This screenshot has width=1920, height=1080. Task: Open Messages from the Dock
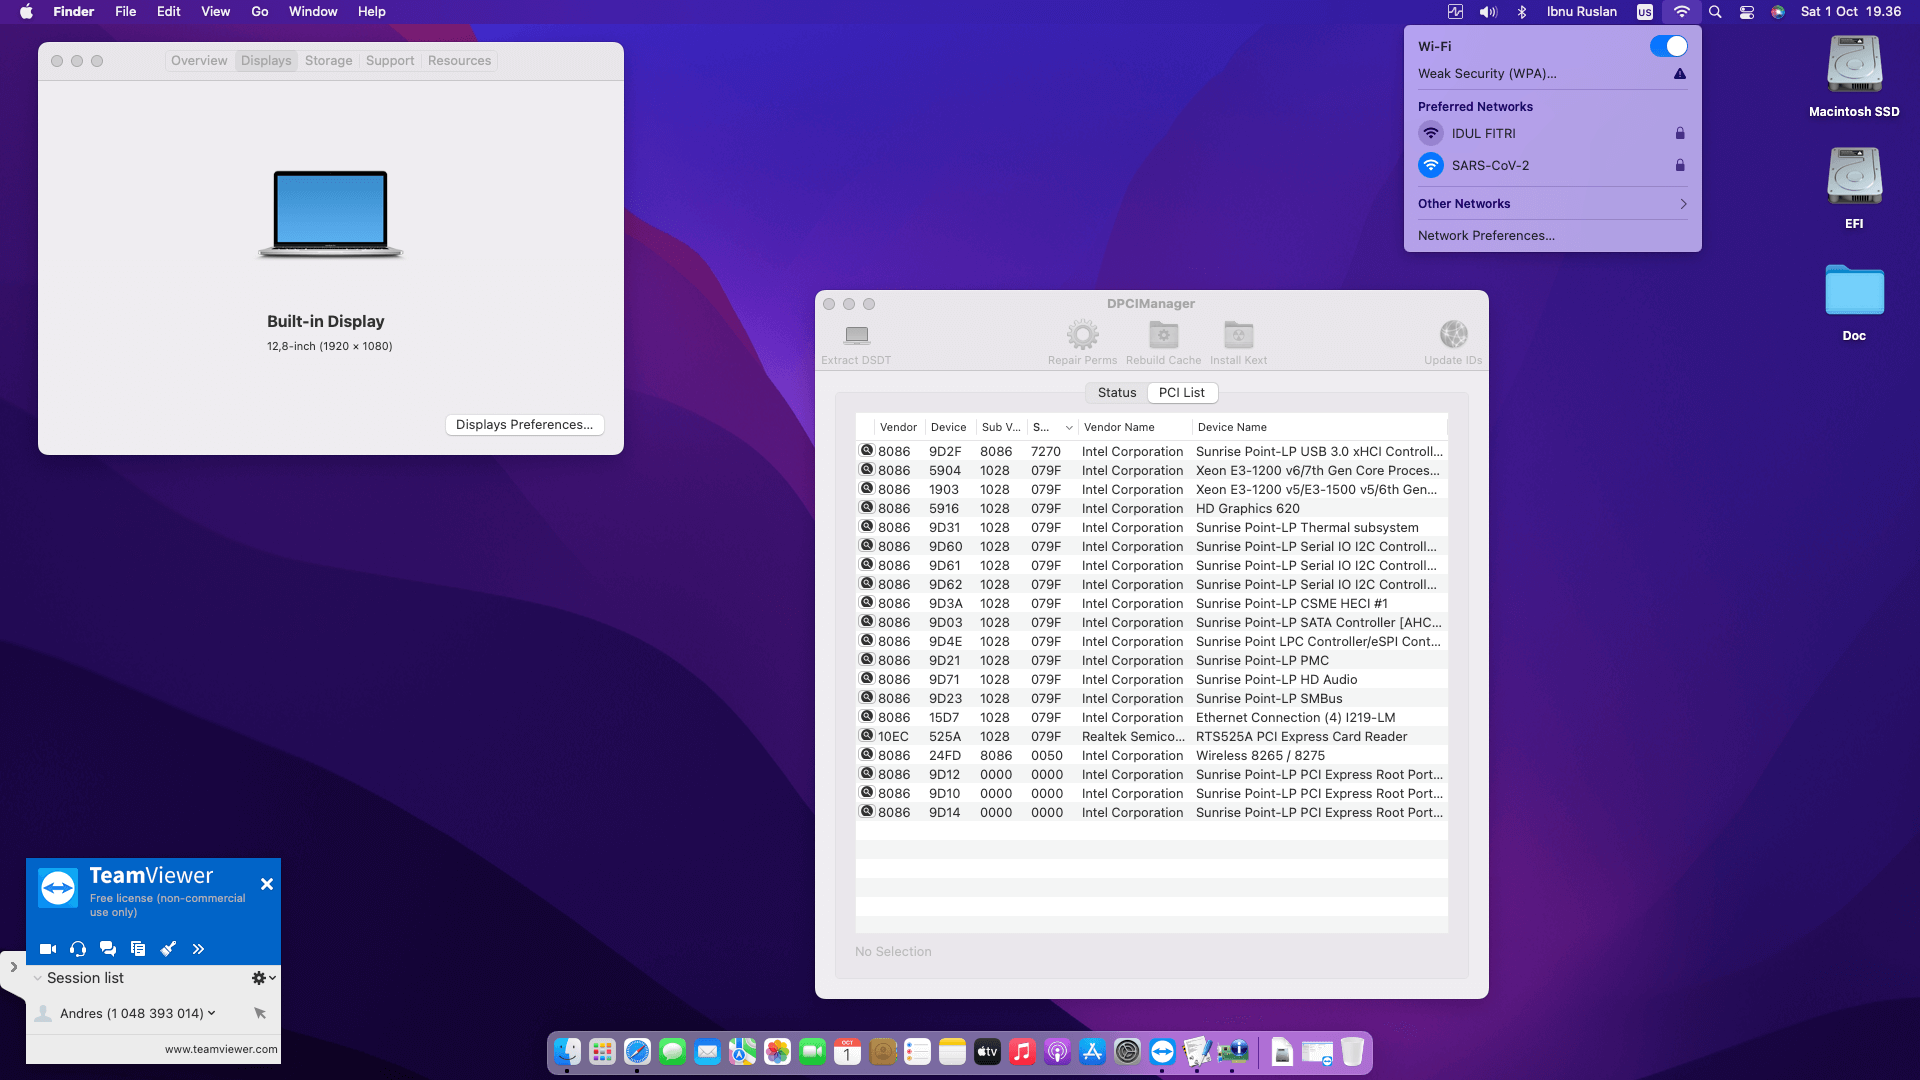pyautogui.click(x=672, y=1052)
